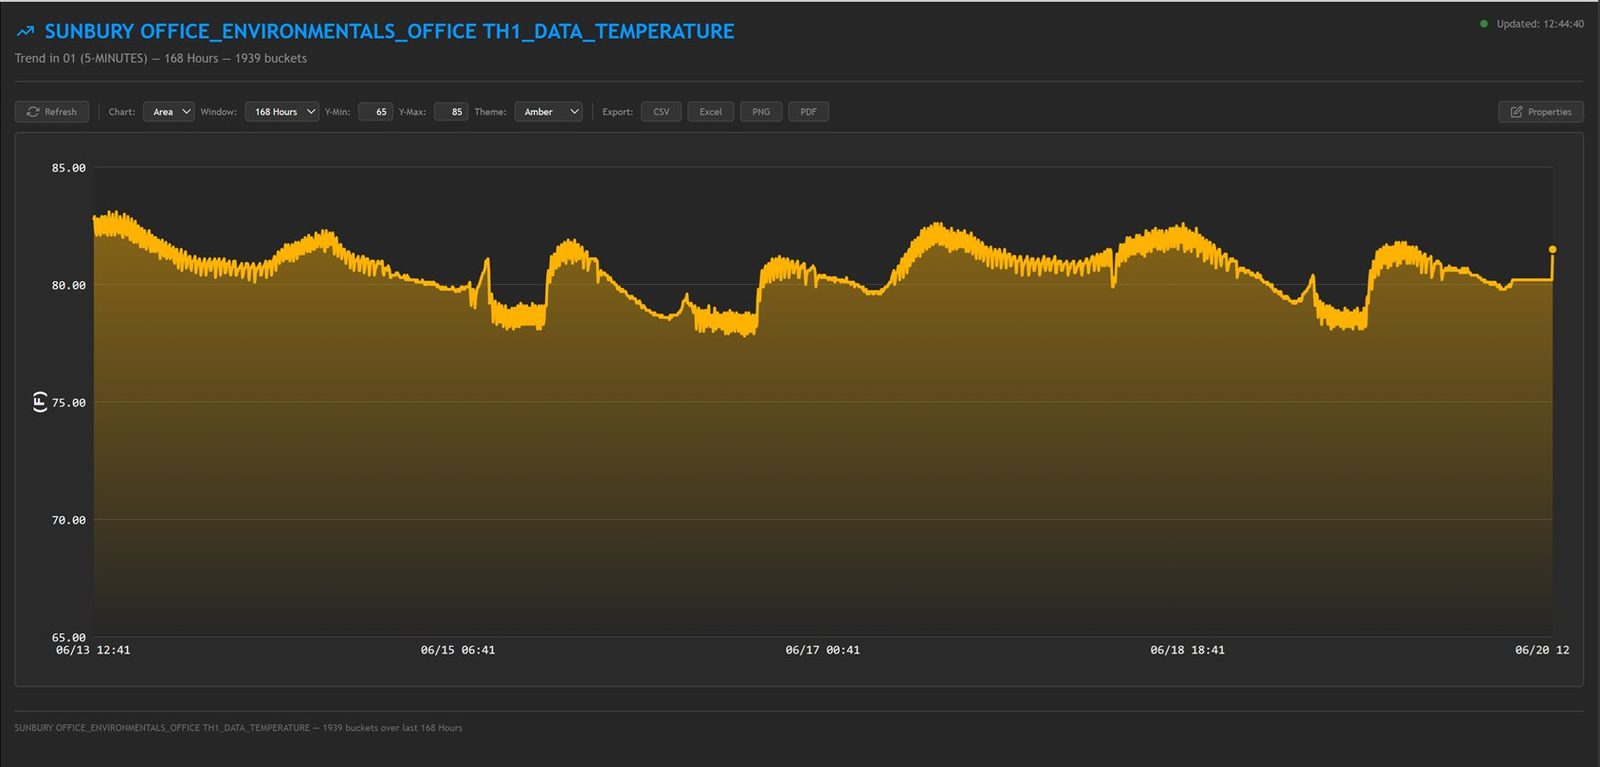Image resolution: width=1600 pixels, height=767 pixels.
Task: Click the green update status dot
Action: [x=1484, y=24]
